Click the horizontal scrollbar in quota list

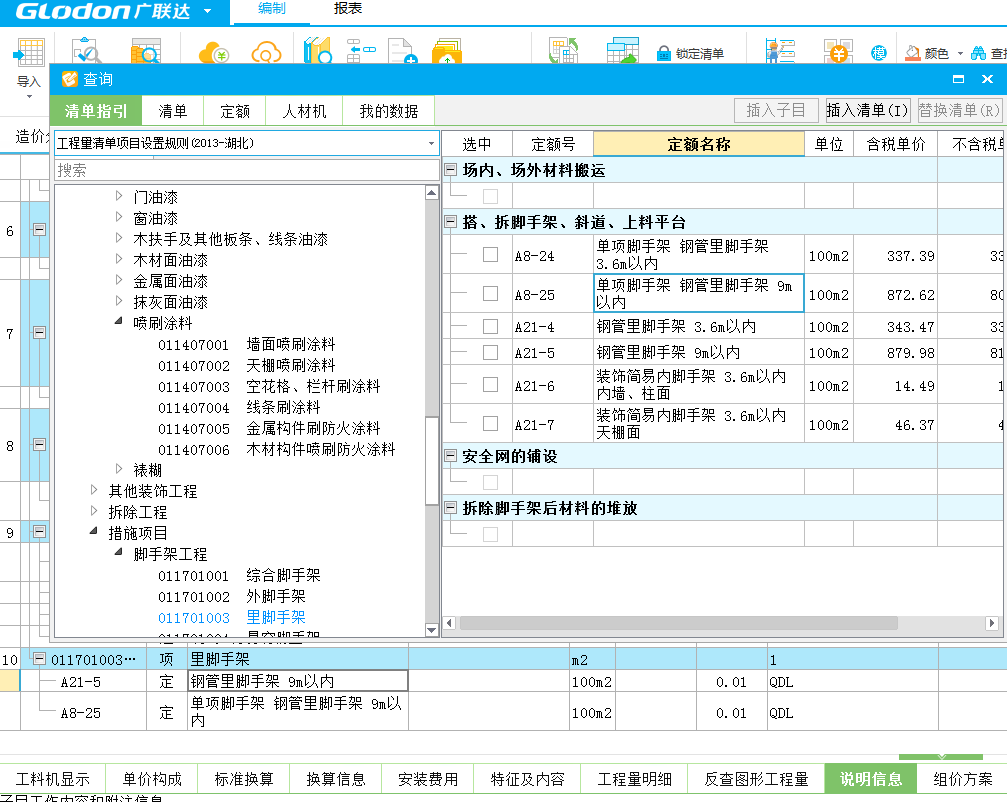(679, 623)
